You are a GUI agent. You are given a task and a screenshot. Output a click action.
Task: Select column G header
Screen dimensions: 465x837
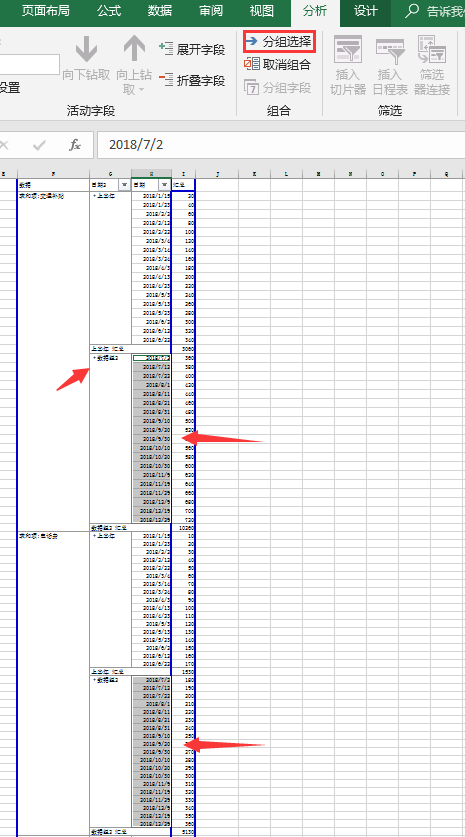[x=110, y=174]
